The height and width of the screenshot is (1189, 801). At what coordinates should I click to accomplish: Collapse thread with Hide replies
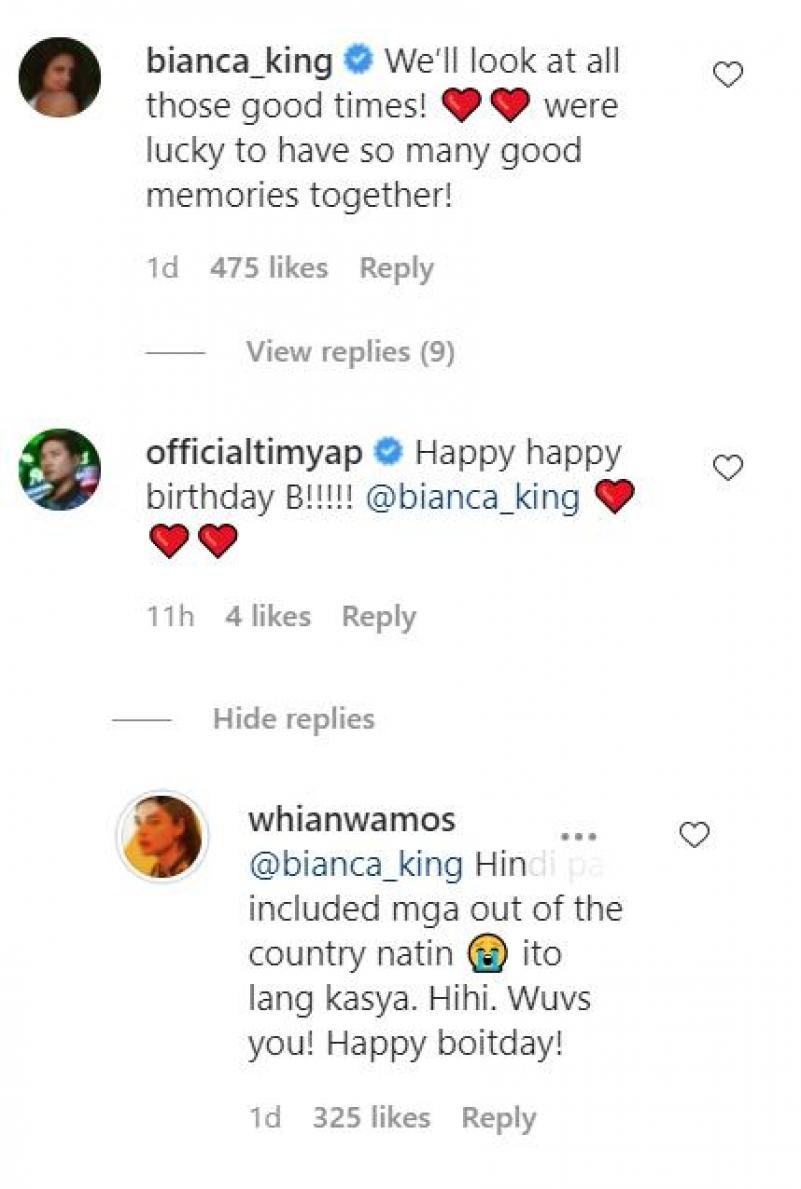[x=293, y=719]
